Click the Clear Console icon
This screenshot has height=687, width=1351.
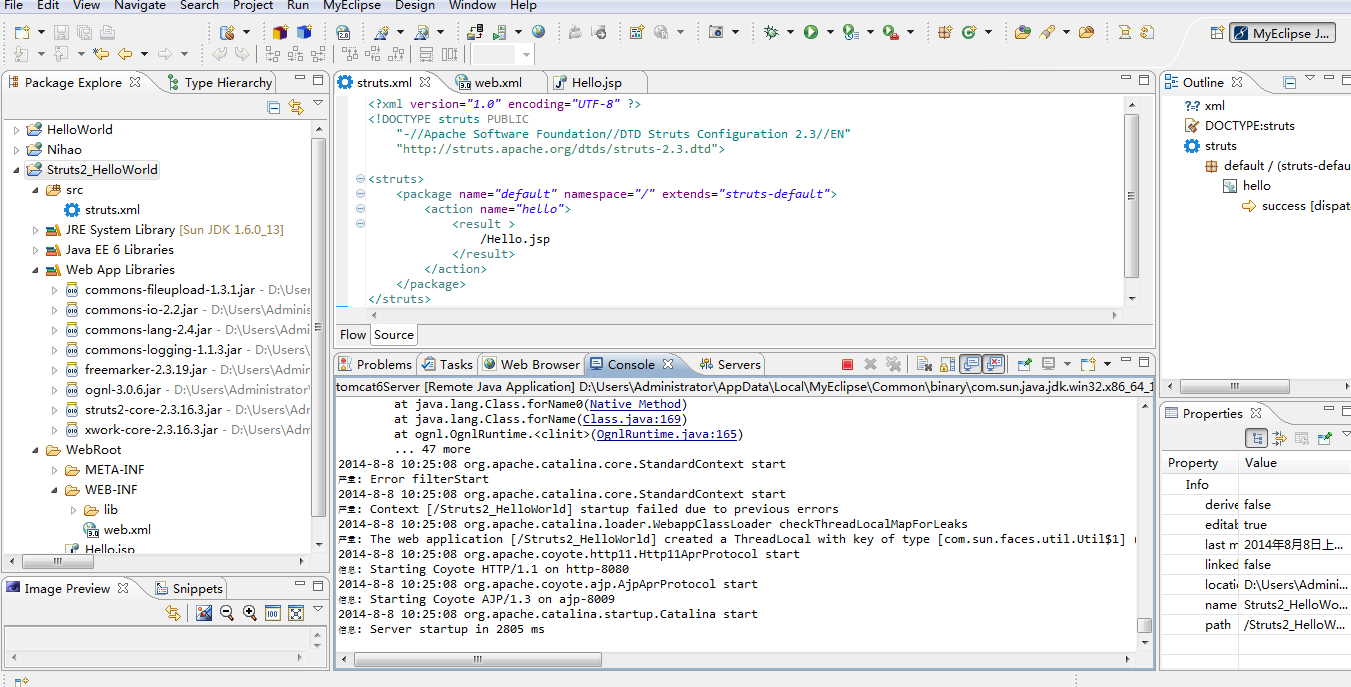[x=924, y=365]
